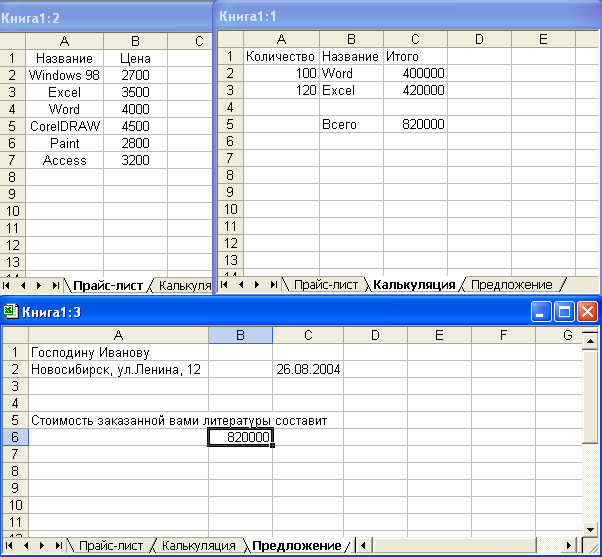Activate the Книга1:1 window title bar
Viewport: 602px width, 557px height.
[x=408, y=16]
